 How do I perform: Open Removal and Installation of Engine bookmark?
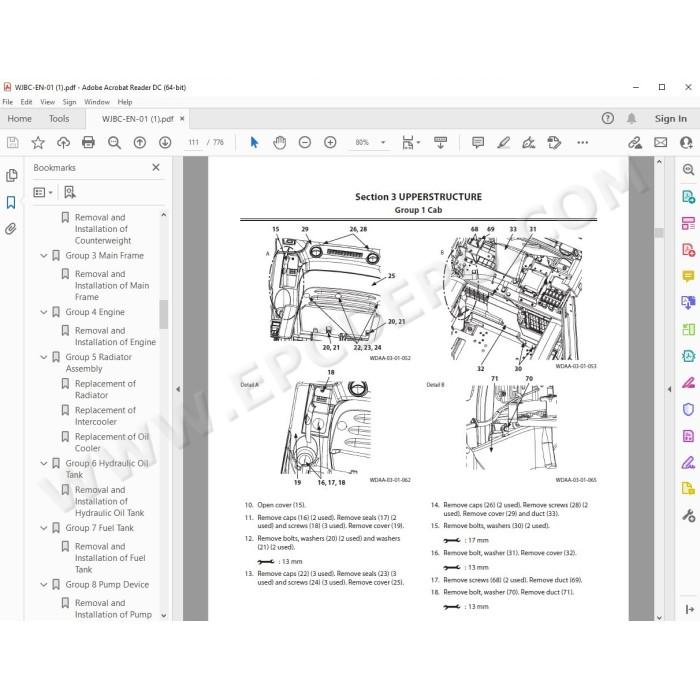click(115, 336)
